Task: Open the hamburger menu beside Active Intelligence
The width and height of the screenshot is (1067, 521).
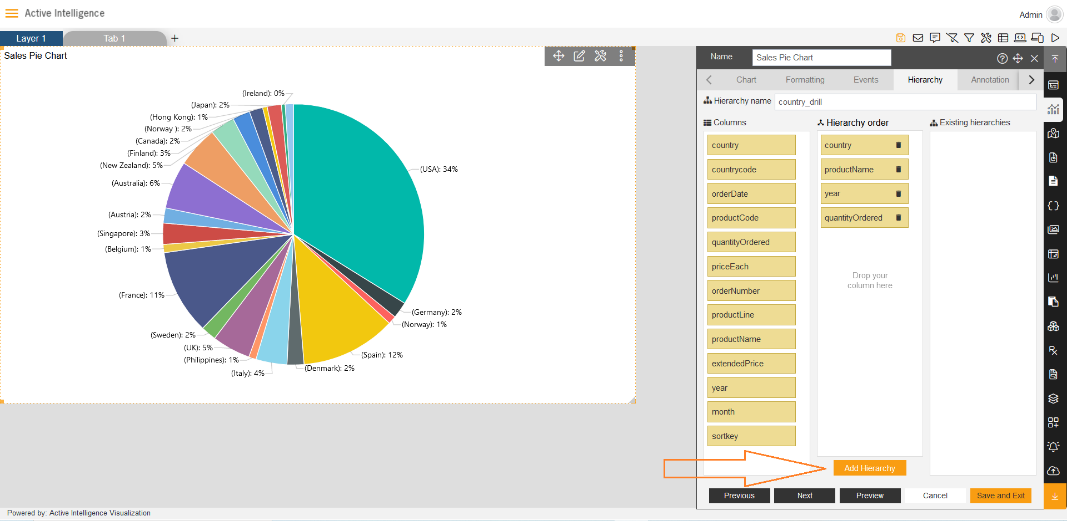Action: pyautogui.click(x=12, y=14)
